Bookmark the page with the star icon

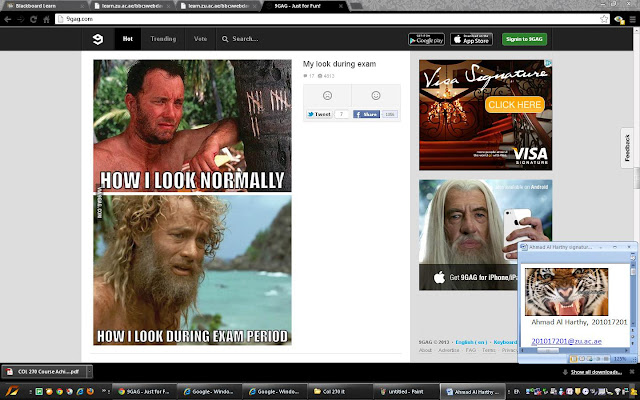(604, 19)
